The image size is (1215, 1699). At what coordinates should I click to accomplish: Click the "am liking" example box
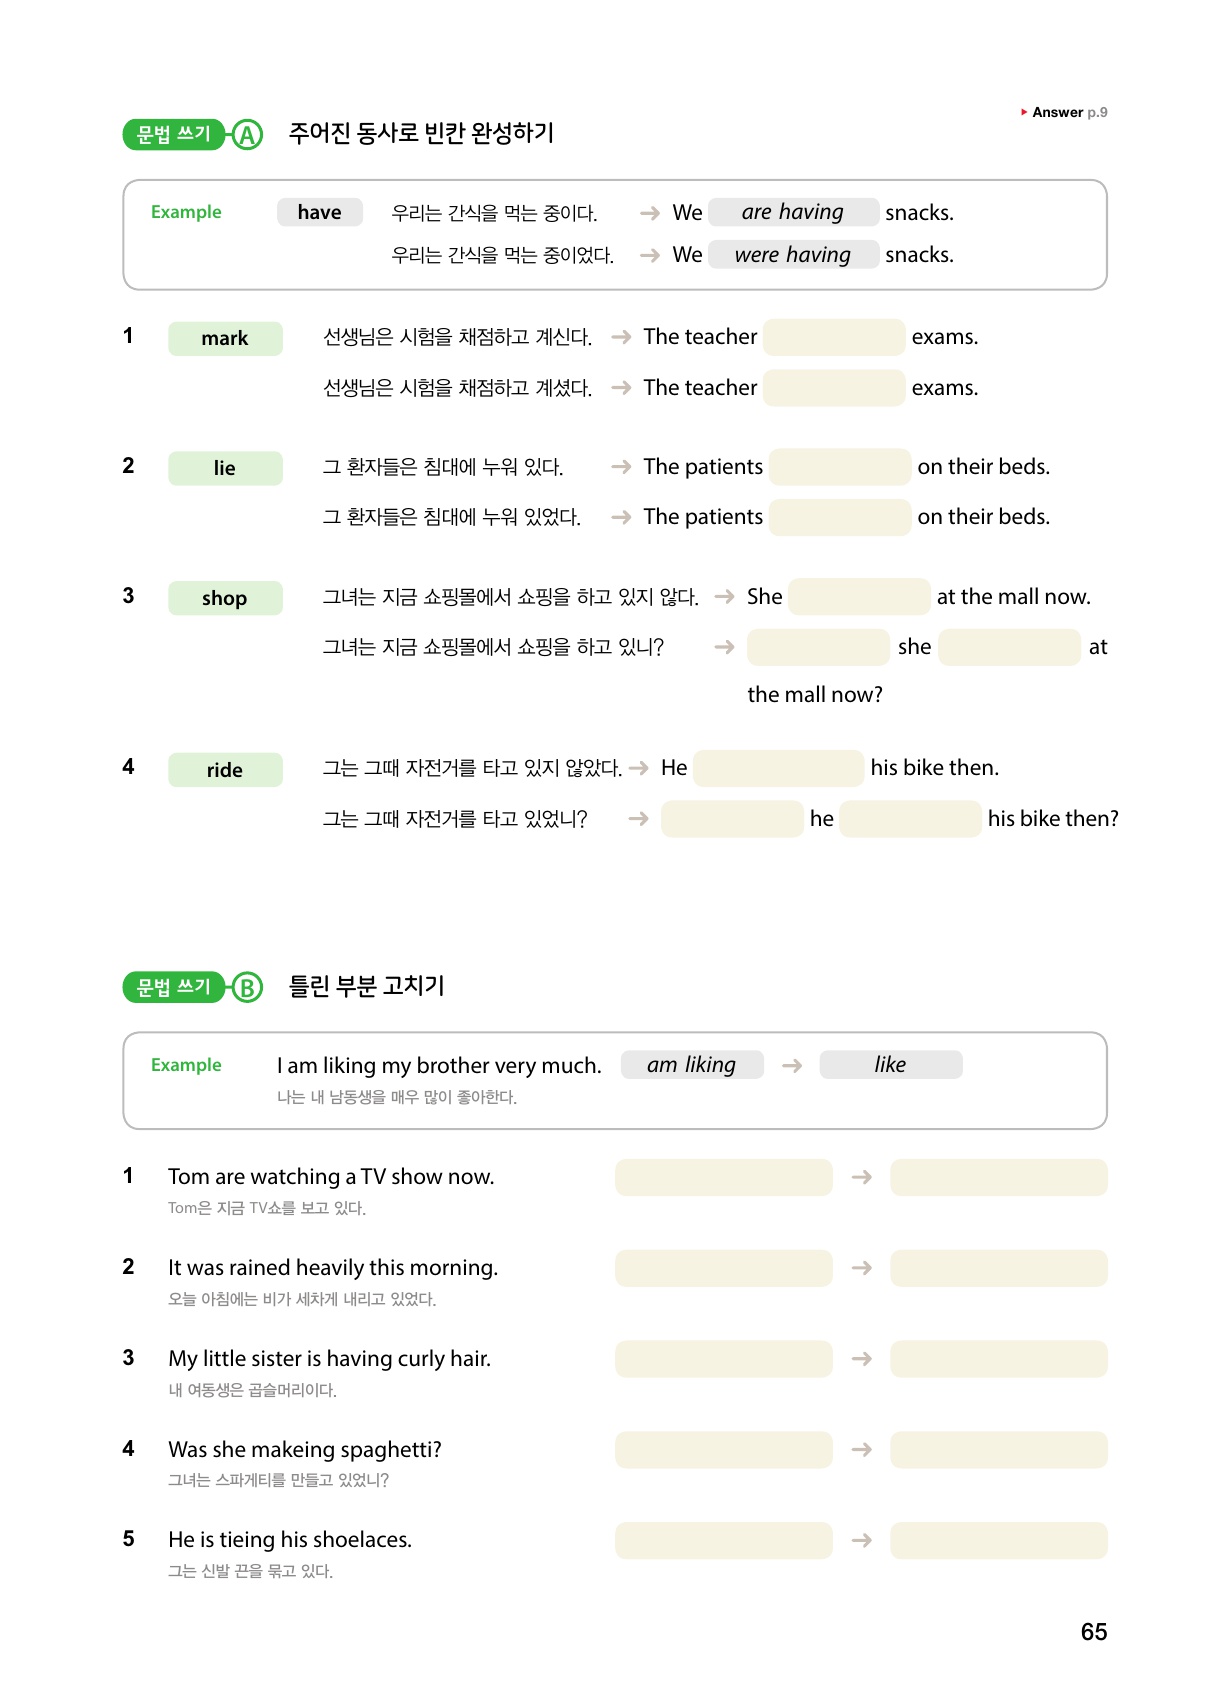pos(692,1065)
